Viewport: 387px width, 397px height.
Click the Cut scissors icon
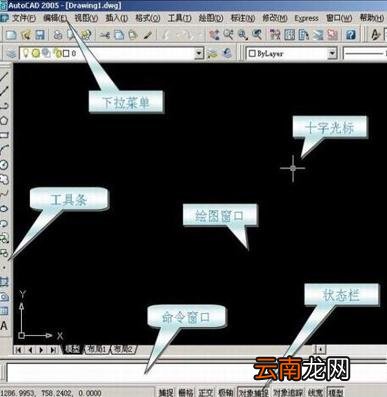[x=105, y=35]
